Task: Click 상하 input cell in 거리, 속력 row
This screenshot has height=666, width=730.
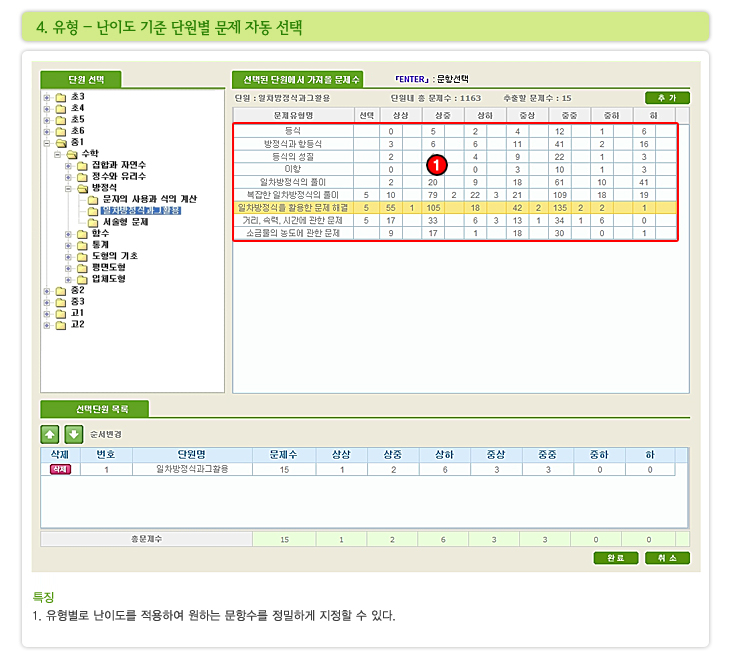Action: point(496,221)
